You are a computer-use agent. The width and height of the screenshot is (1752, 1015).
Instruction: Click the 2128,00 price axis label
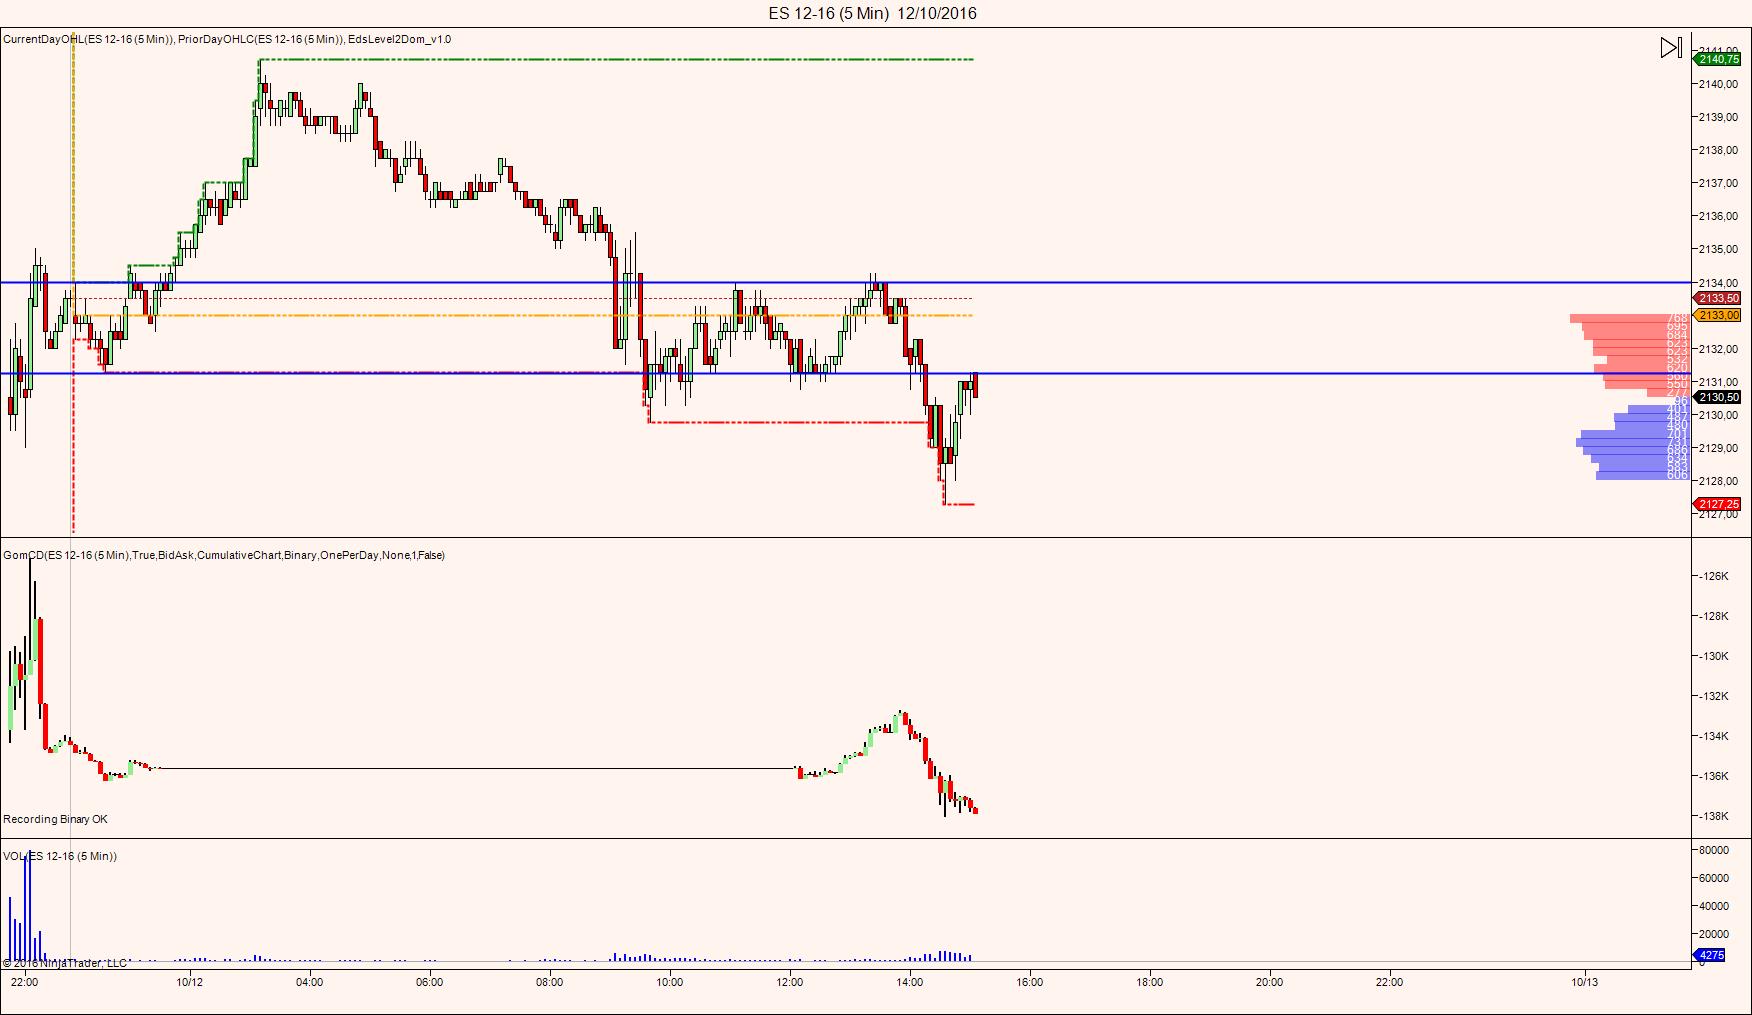tap(1718, 481)
